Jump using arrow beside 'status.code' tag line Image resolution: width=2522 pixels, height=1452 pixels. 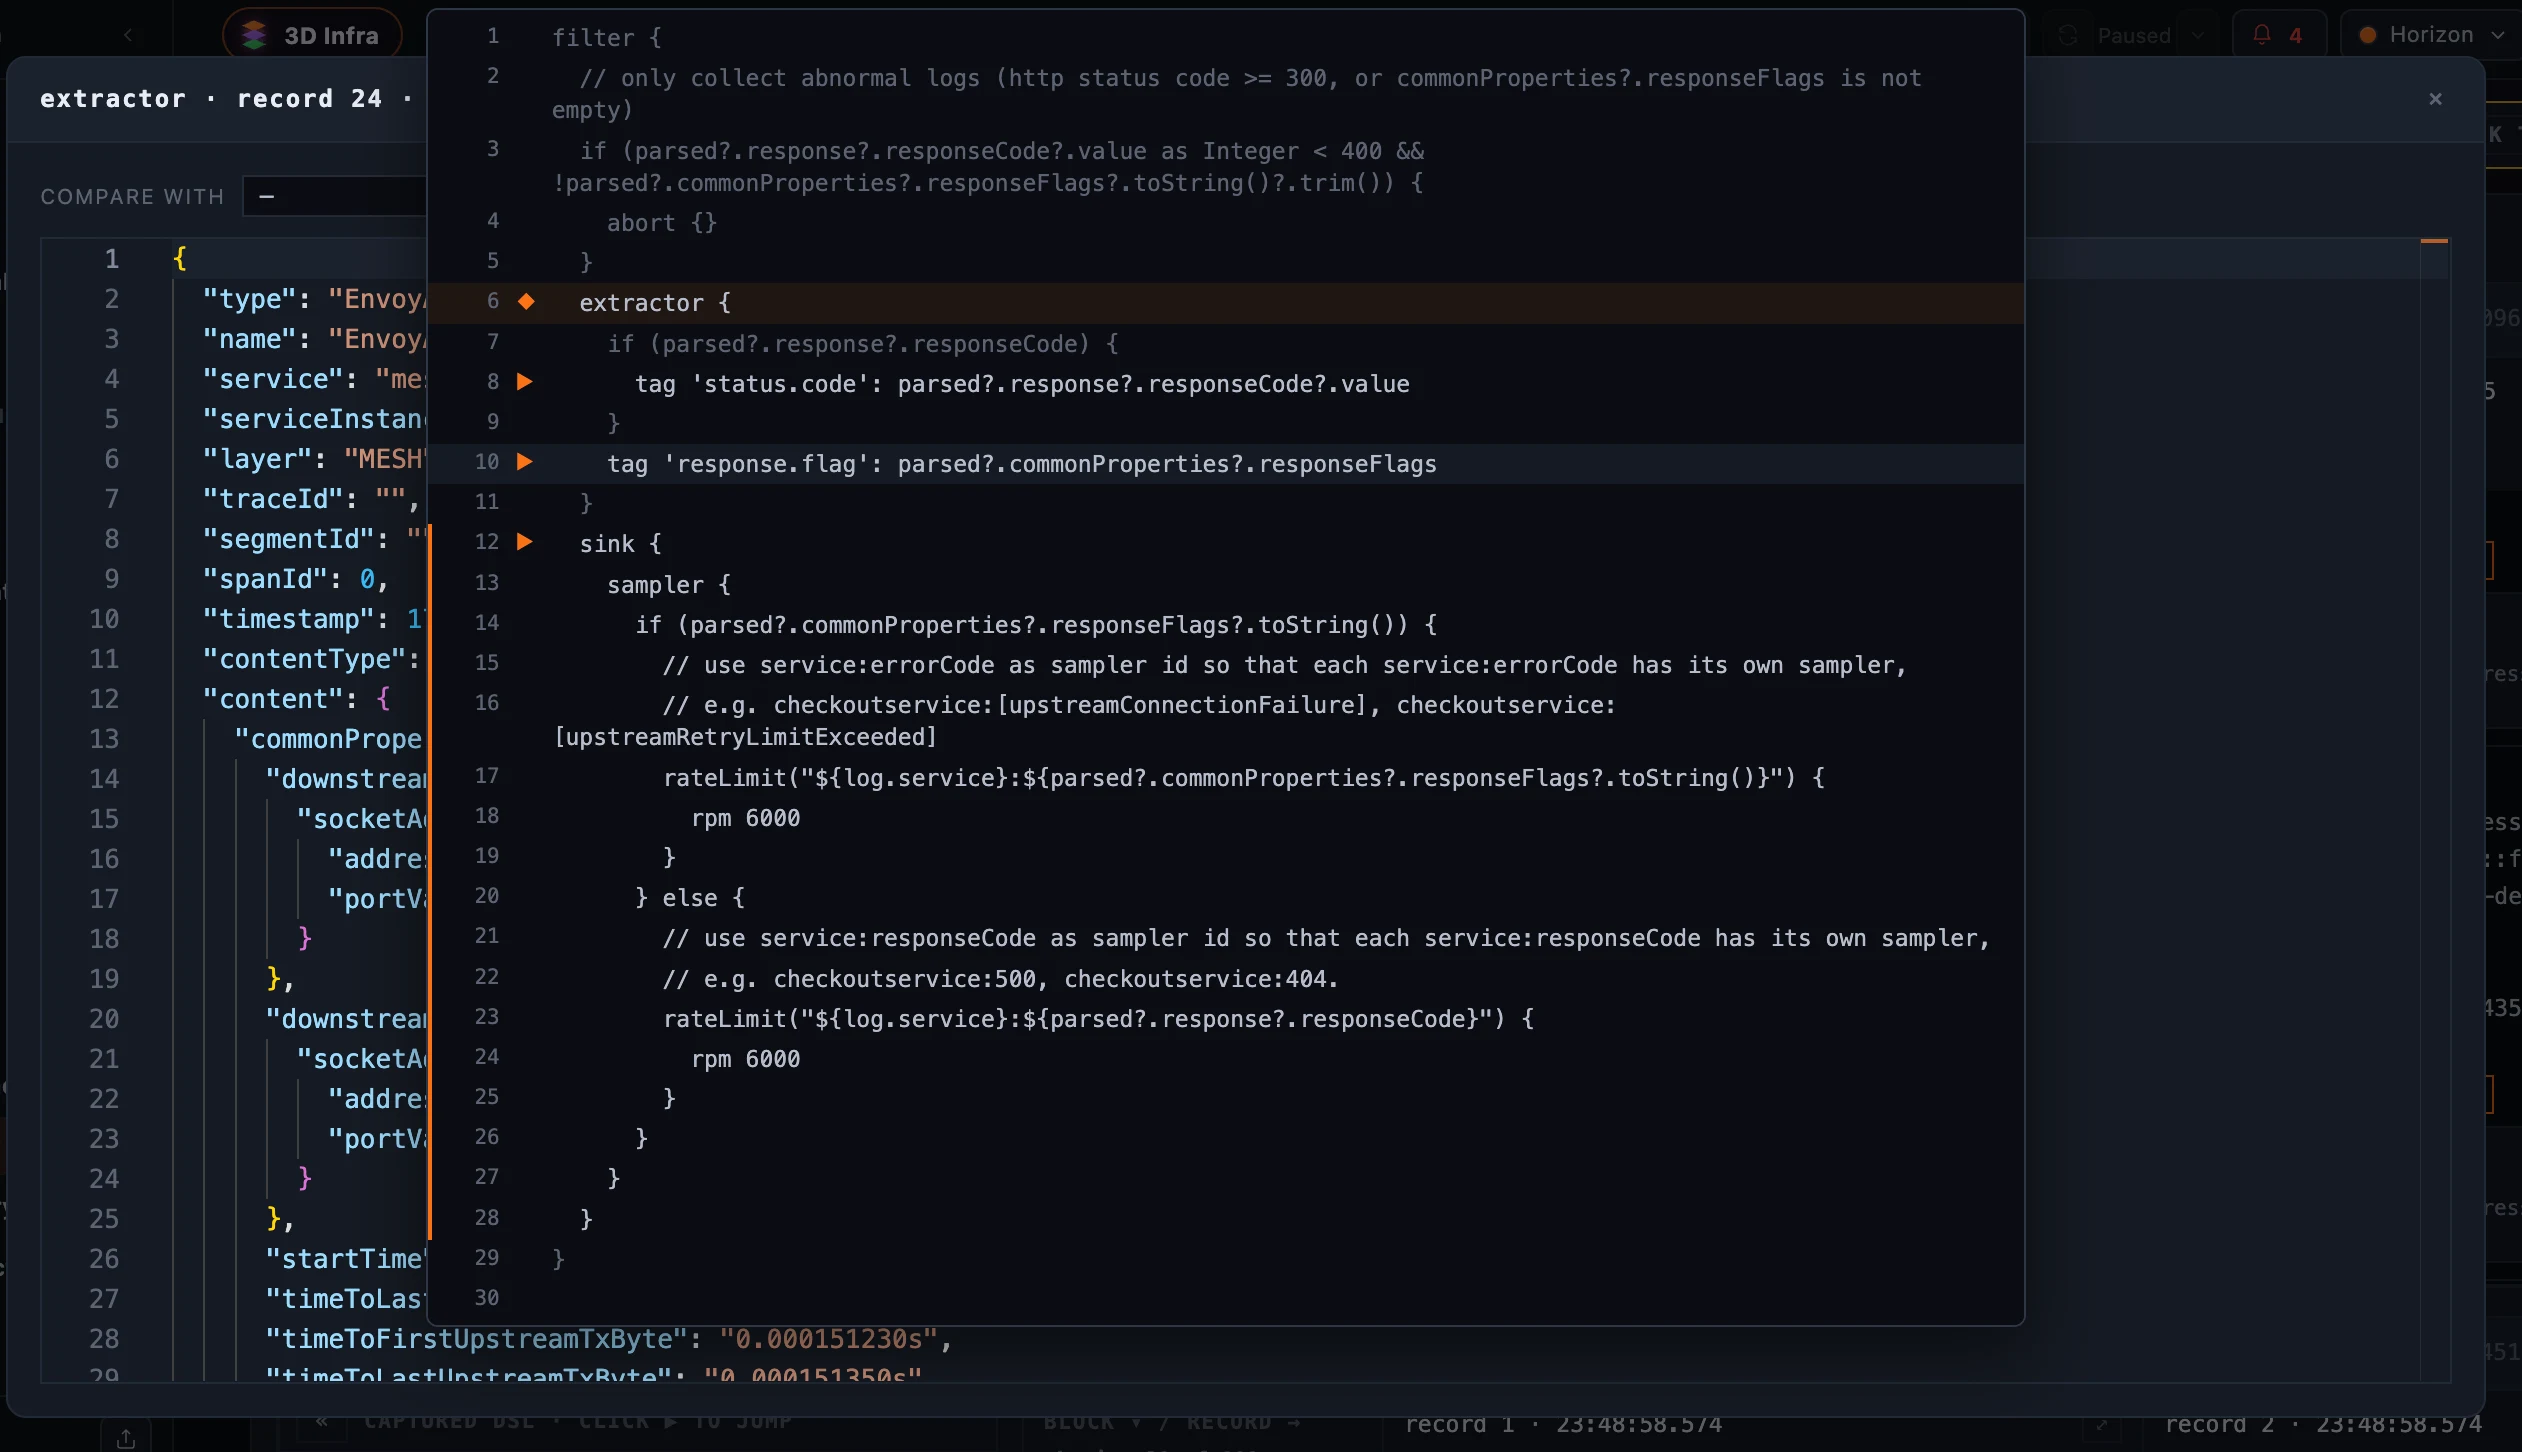(x=524, y=381)
